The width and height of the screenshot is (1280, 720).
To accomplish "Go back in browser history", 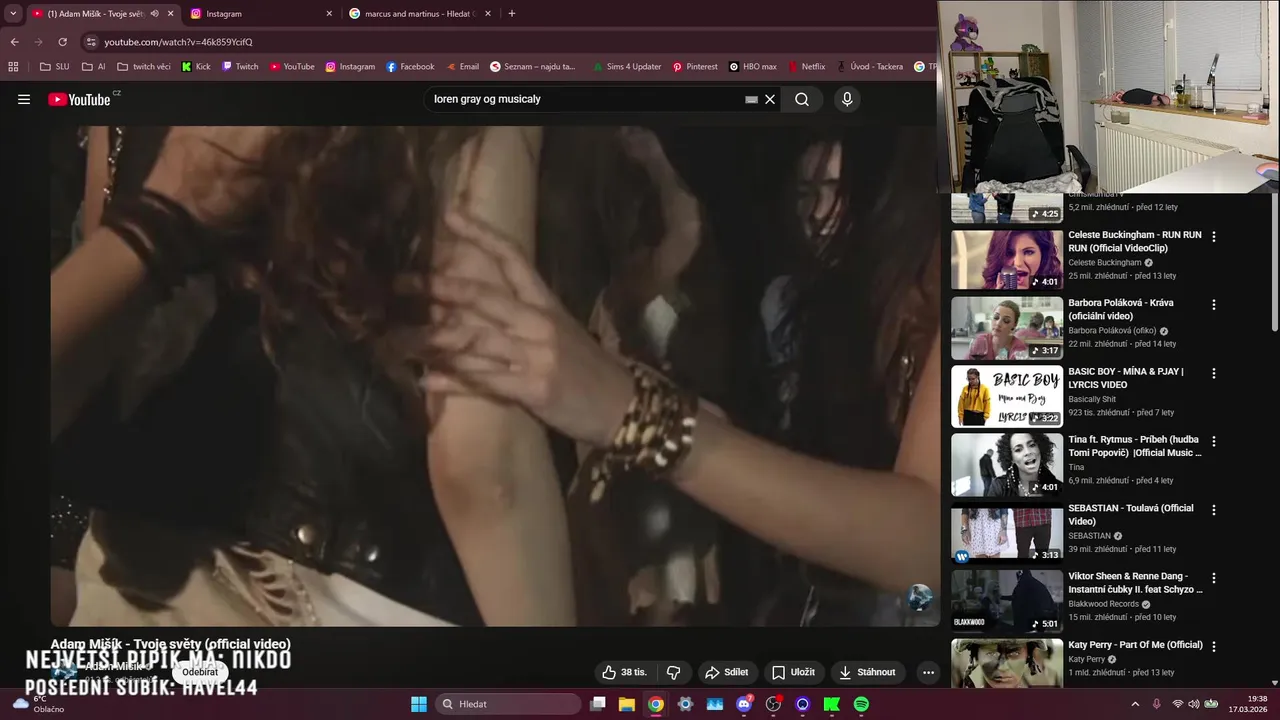I will pos(14,42).
